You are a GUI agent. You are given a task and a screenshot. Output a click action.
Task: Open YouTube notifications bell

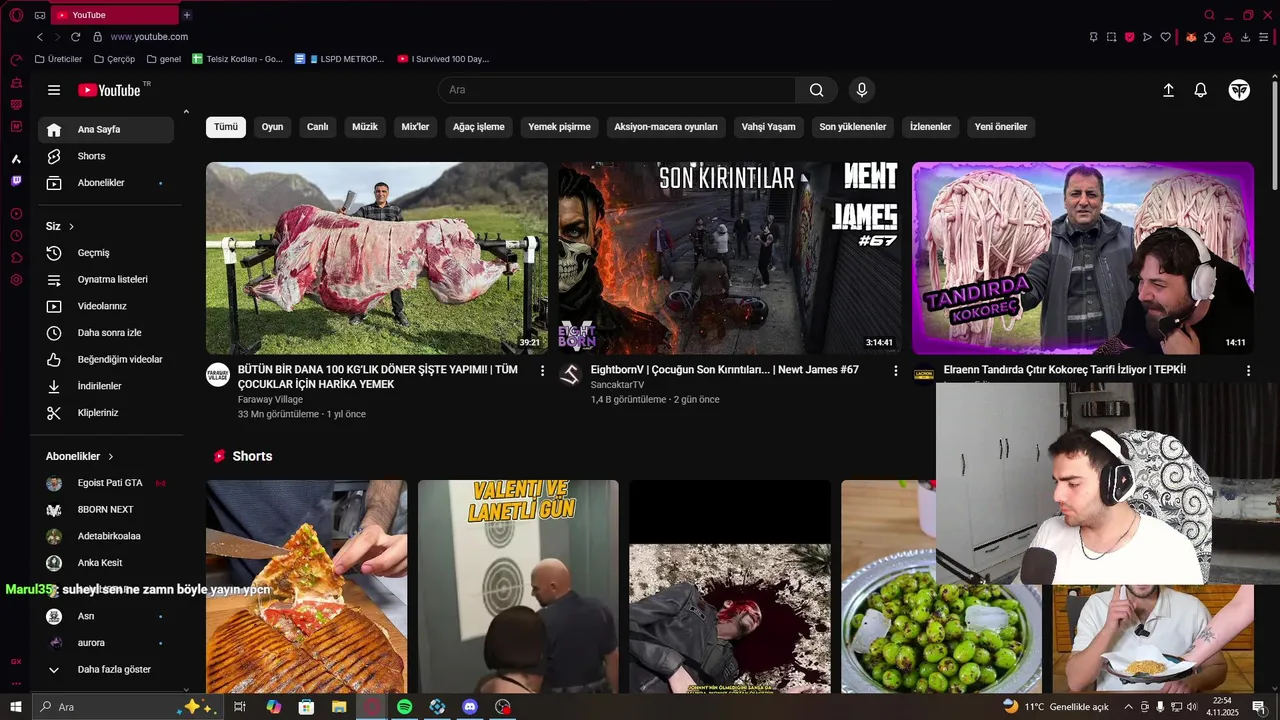point(1201,90)
